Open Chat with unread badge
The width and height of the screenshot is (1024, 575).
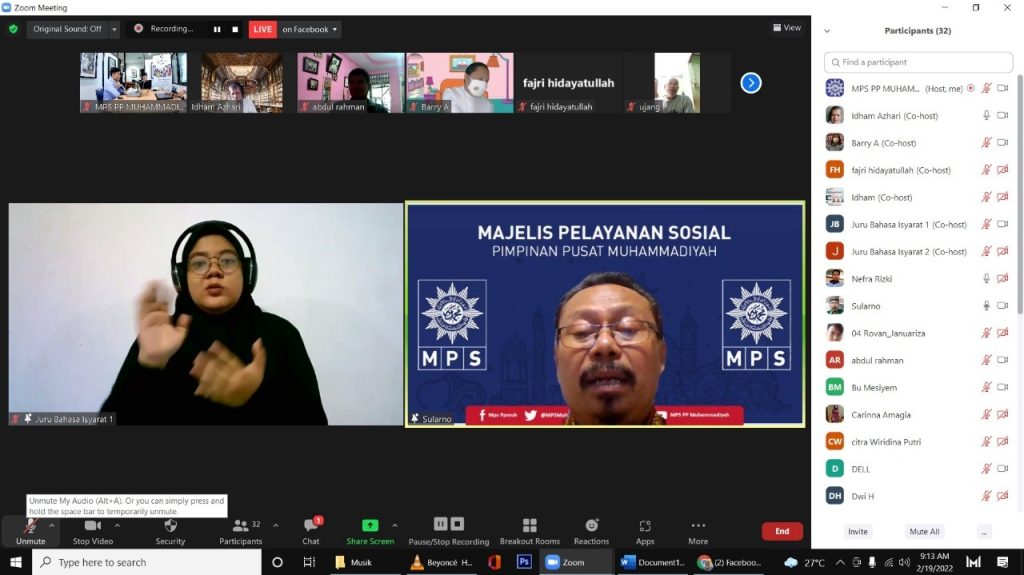311,531
